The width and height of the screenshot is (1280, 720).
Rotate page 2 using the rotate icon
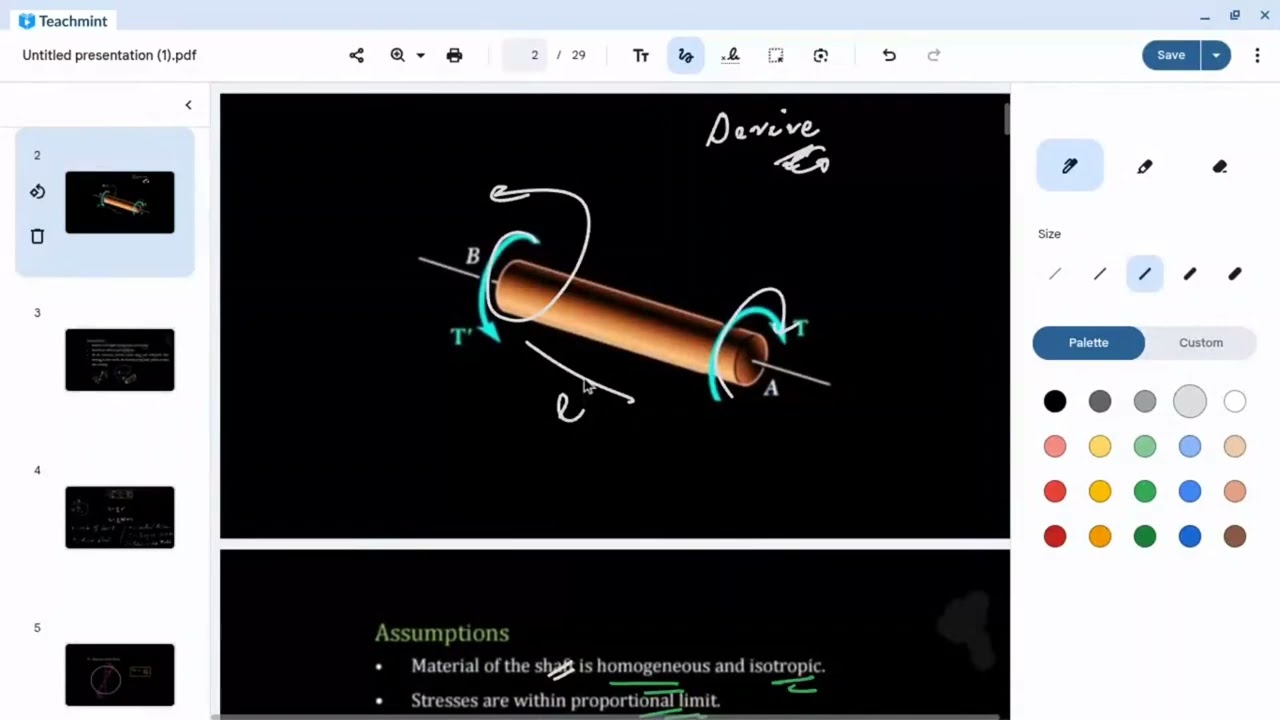point(37,192)
